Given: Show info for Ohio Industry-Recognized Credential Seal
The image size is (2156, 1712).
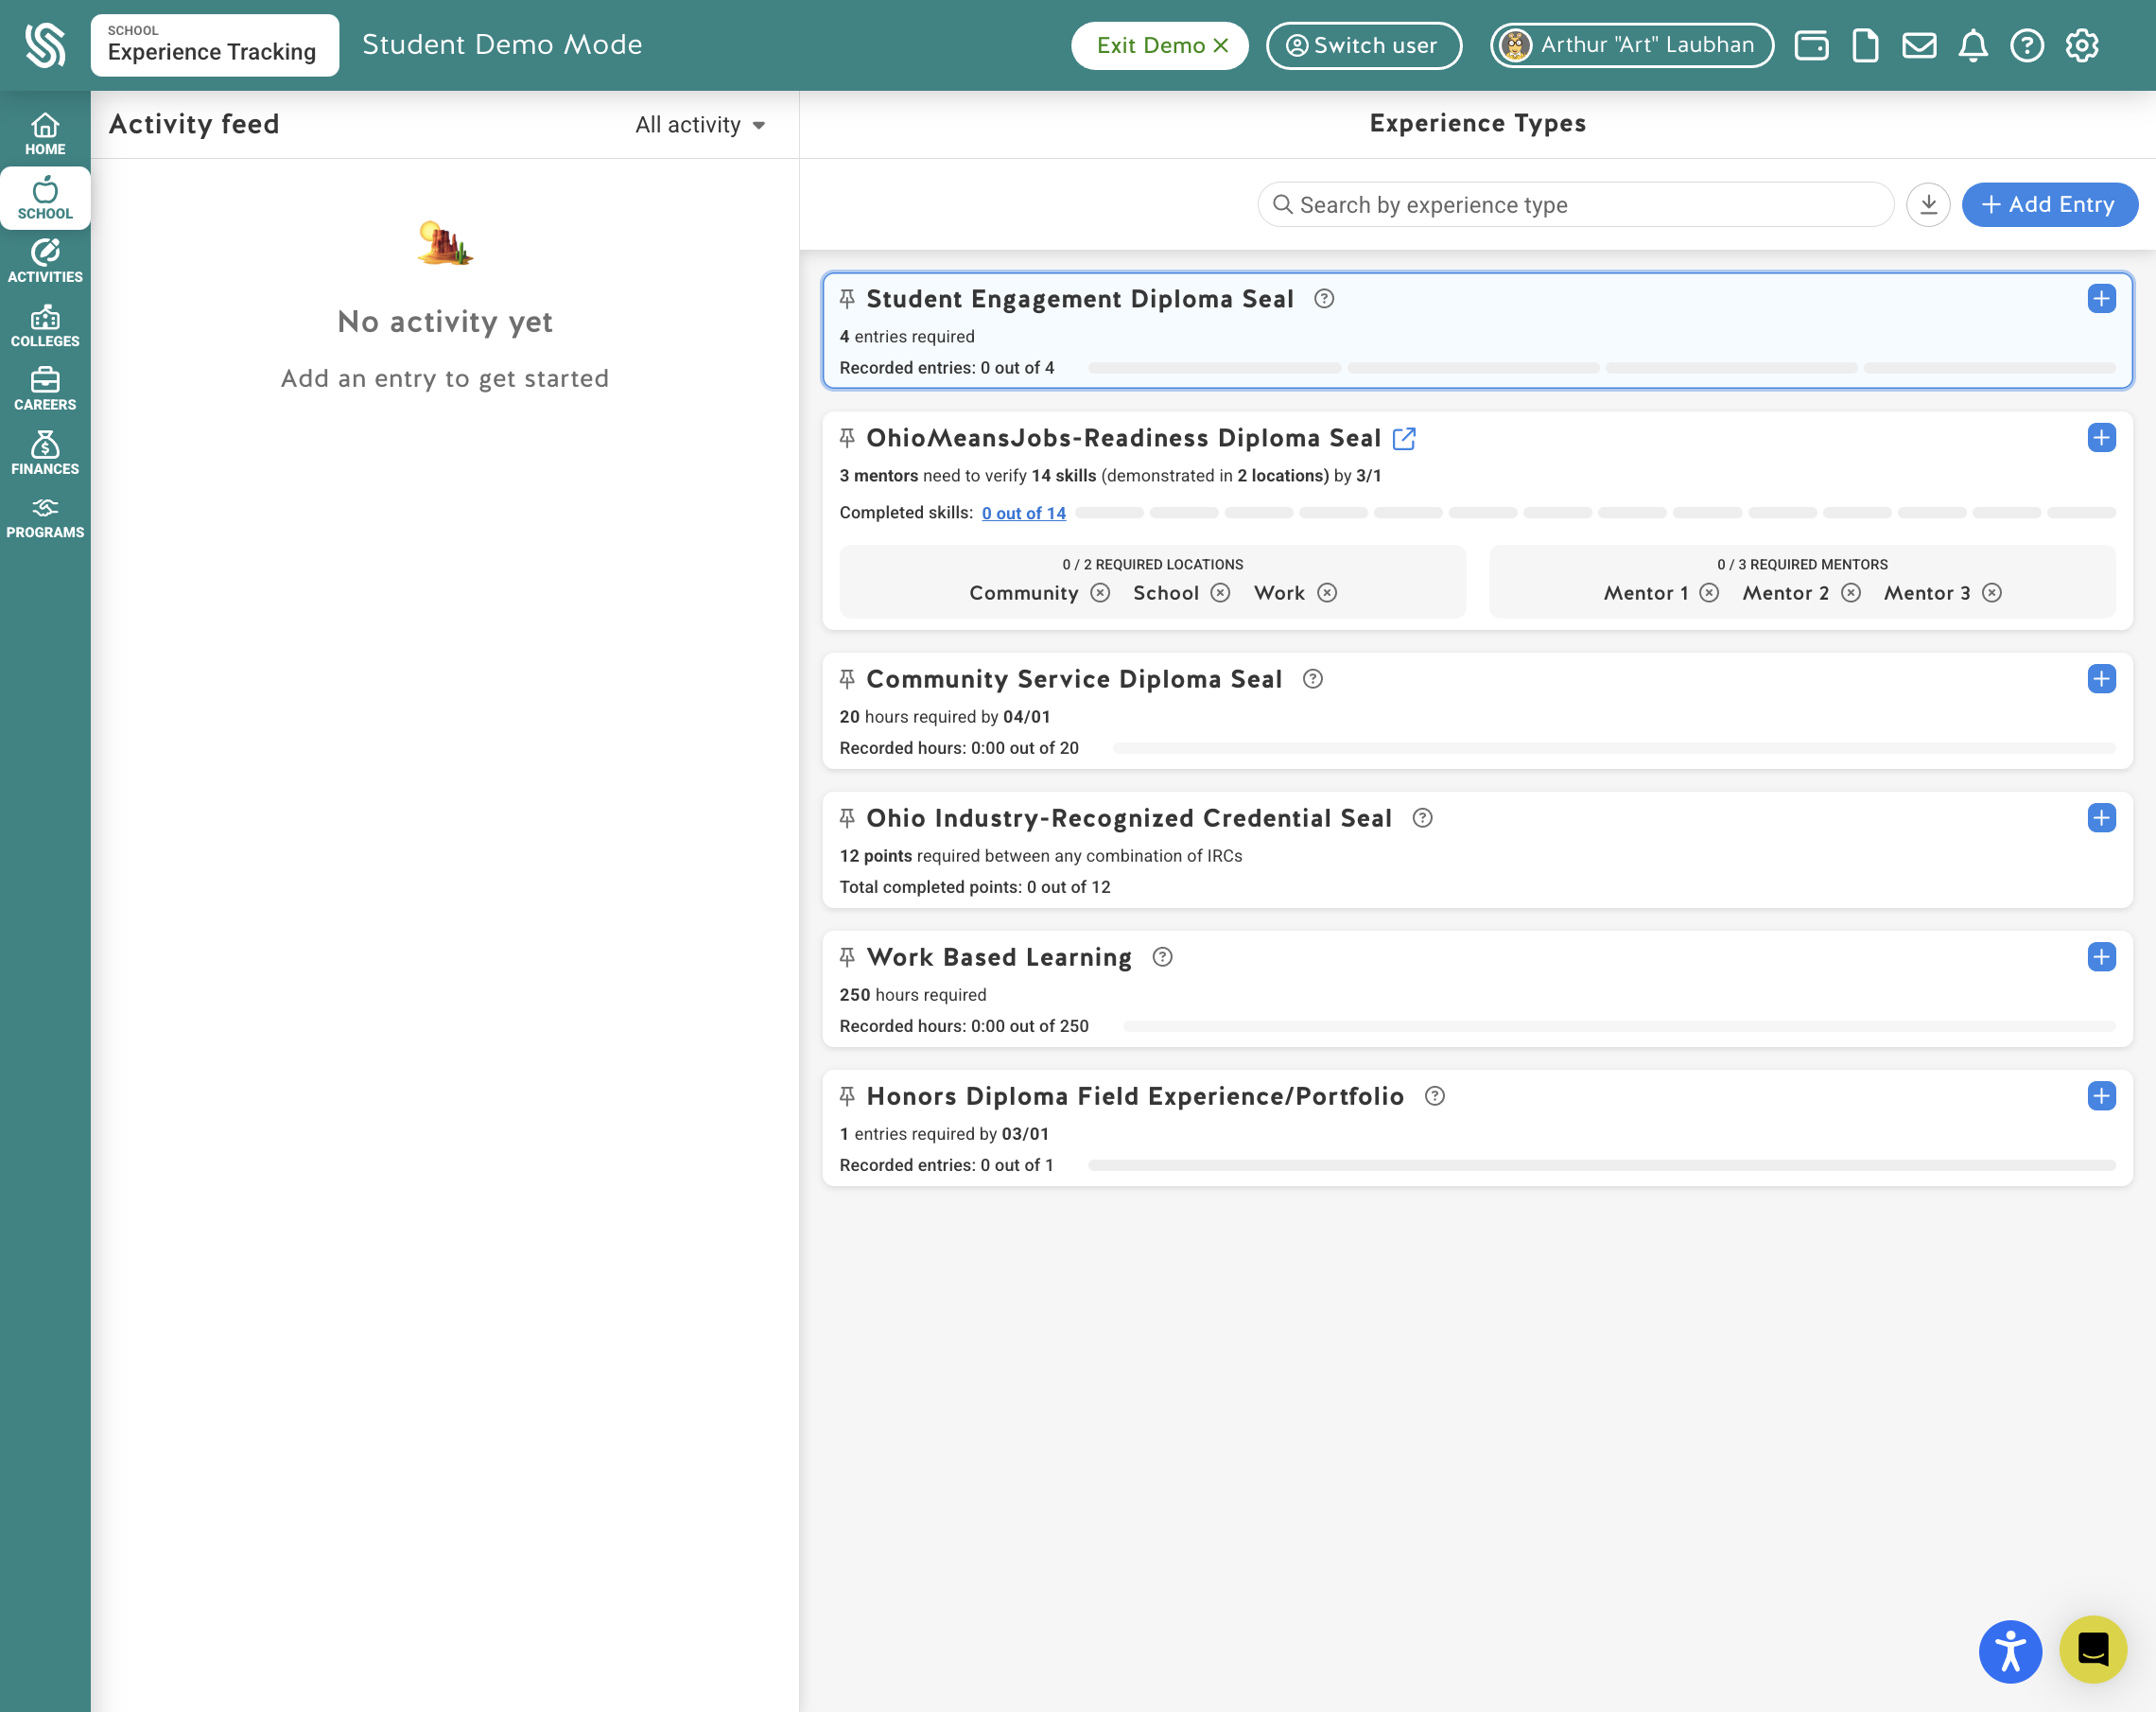Looking at the screenshot, I should click(x=1422, y=818).
